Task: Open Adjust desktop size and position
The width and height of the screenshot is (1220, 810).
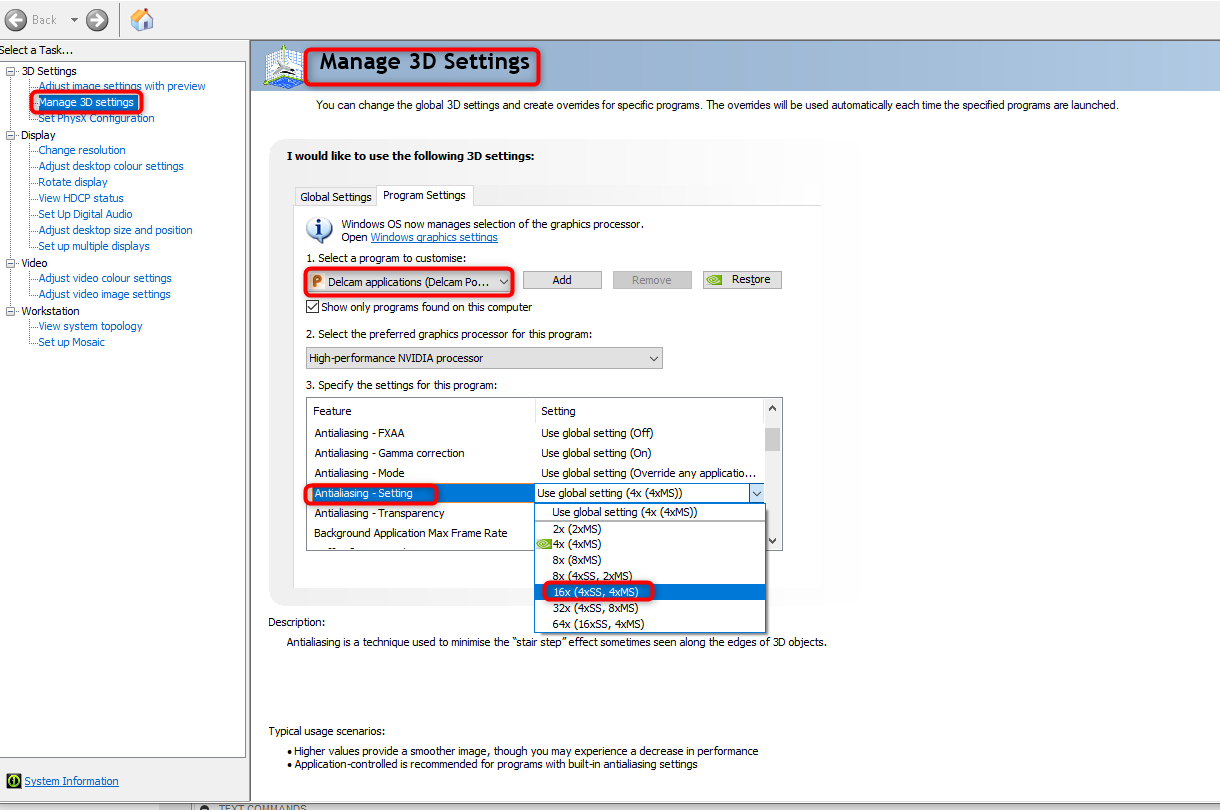Action: pyautogui.click(x=115, y=230)
